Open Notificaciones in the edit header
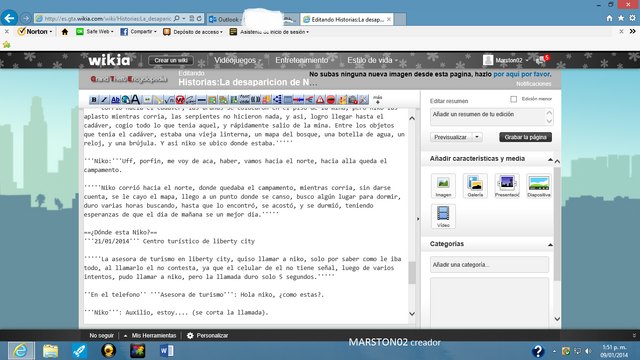This screenshot has width=640, height=360. click(533, 84)
